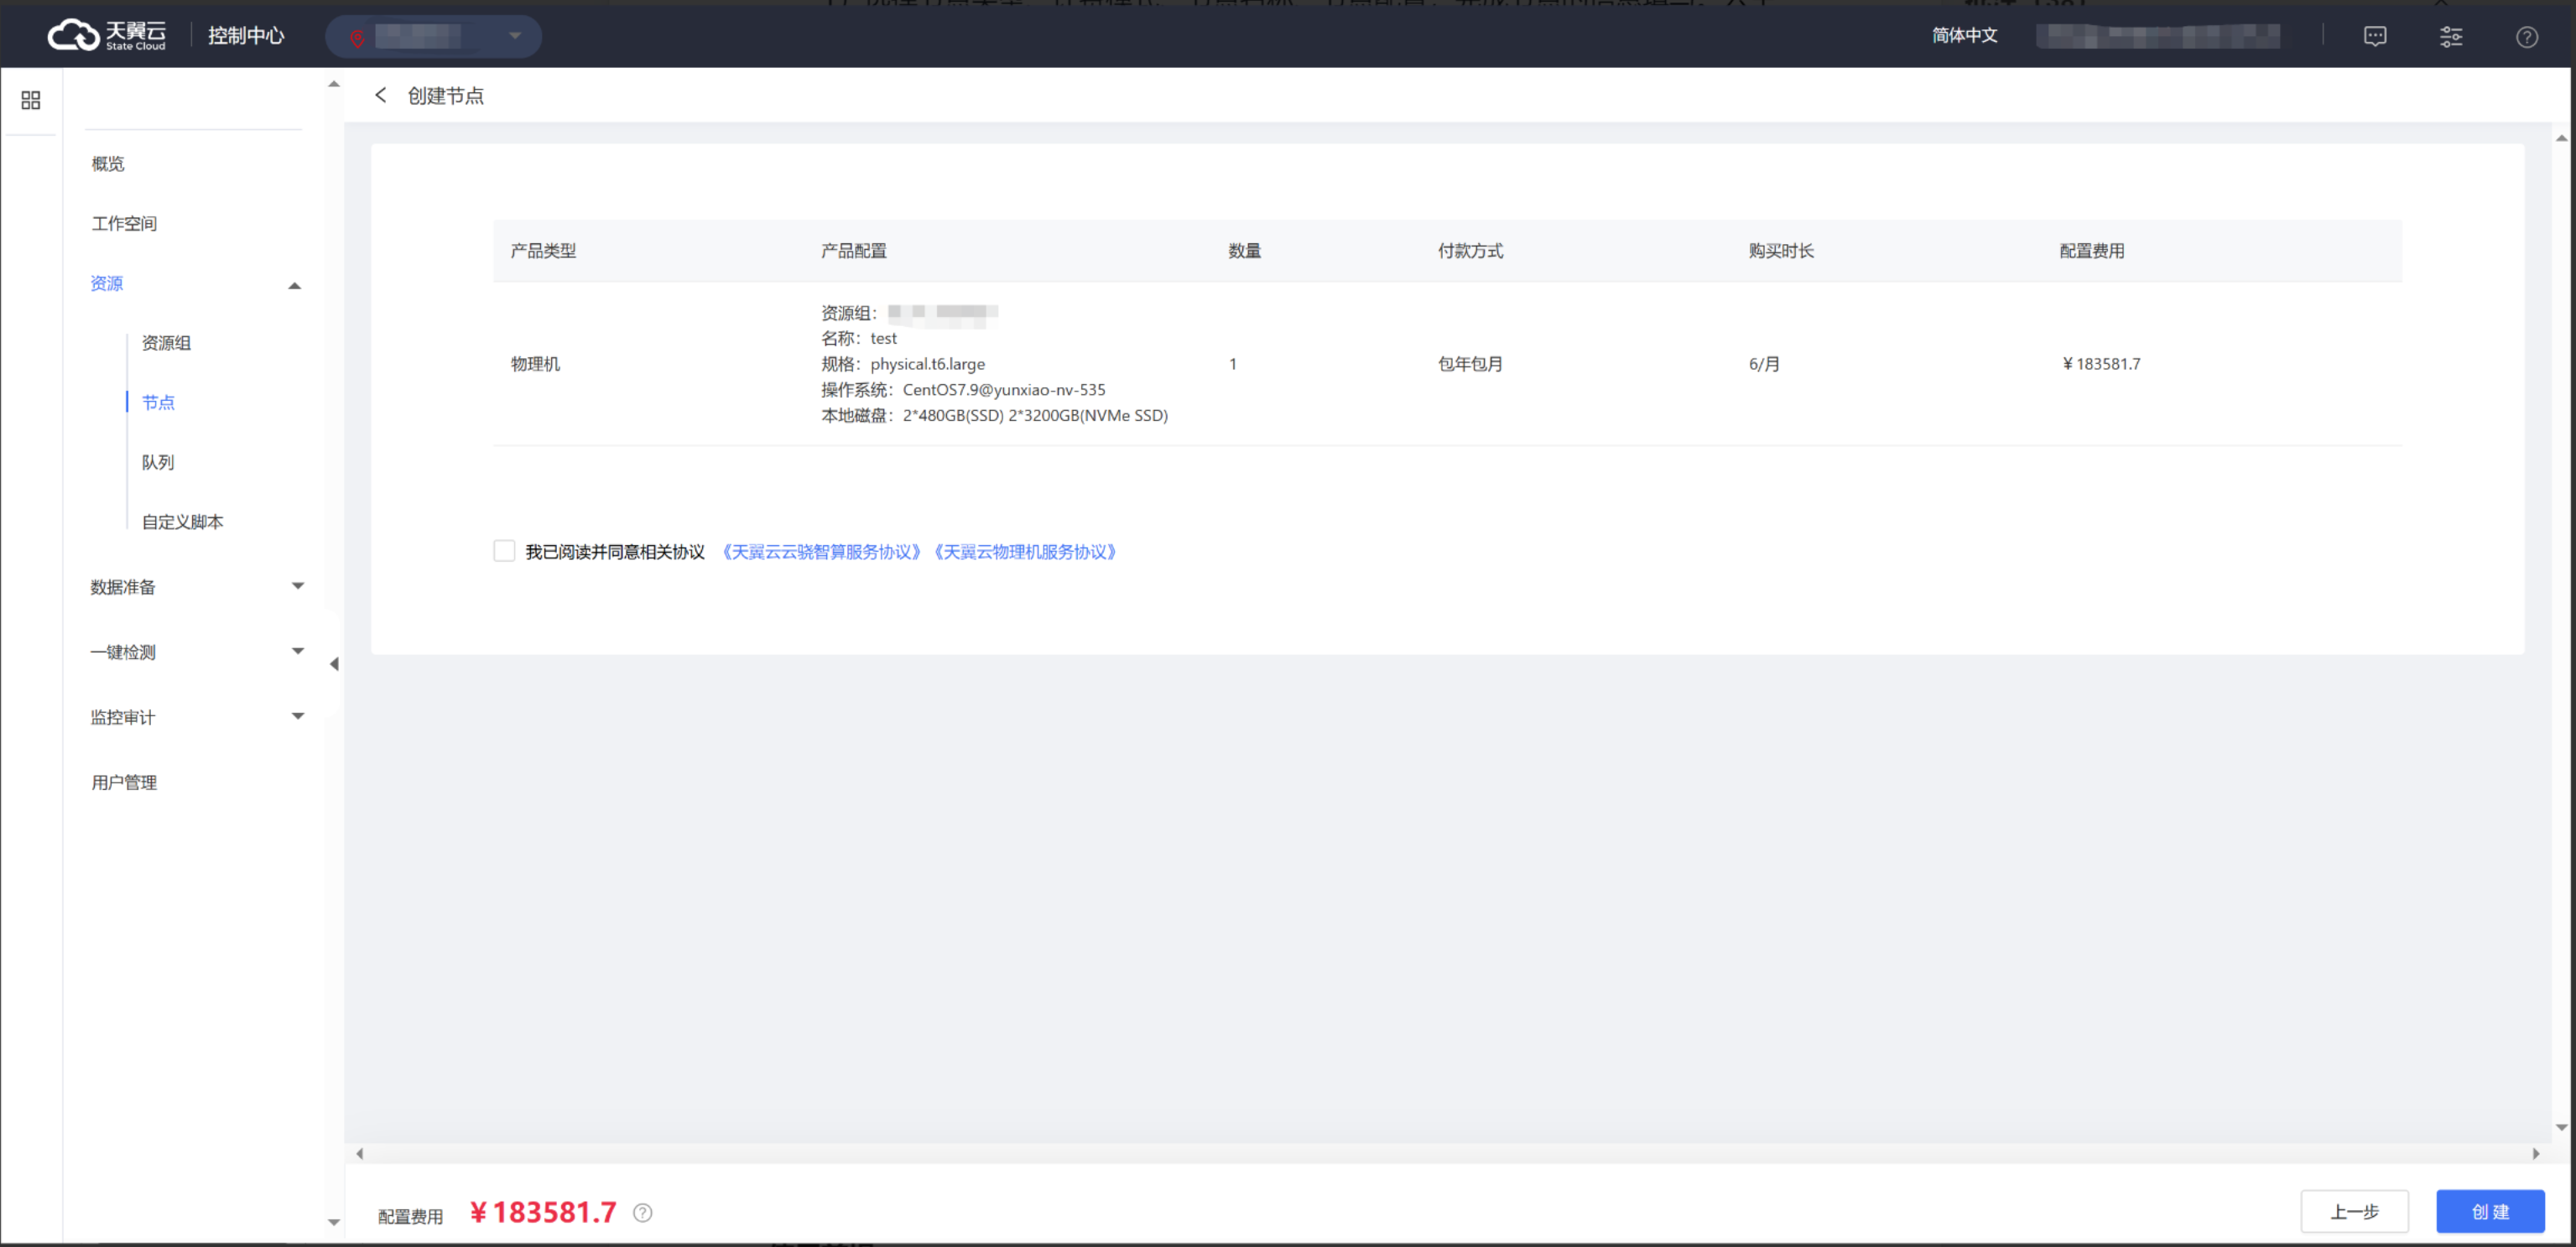The width and height of the screenshot is (2576, 1247).
Task: Go back with the arrow beside 创建节点
Action: point(380,95)
